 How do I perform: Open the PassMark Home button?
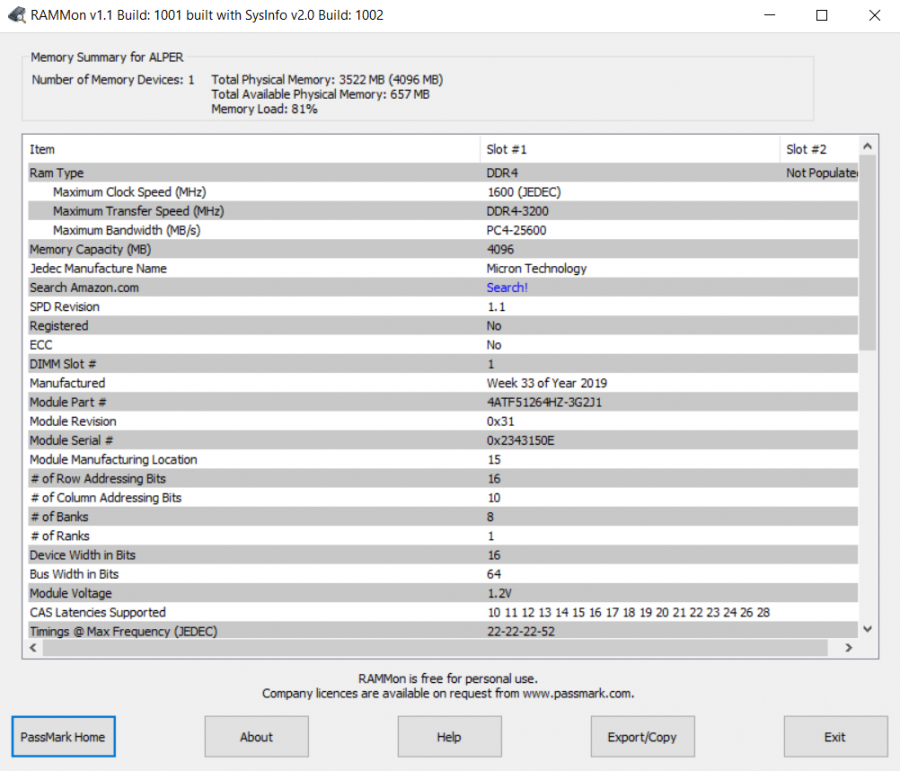click(63, 737)
